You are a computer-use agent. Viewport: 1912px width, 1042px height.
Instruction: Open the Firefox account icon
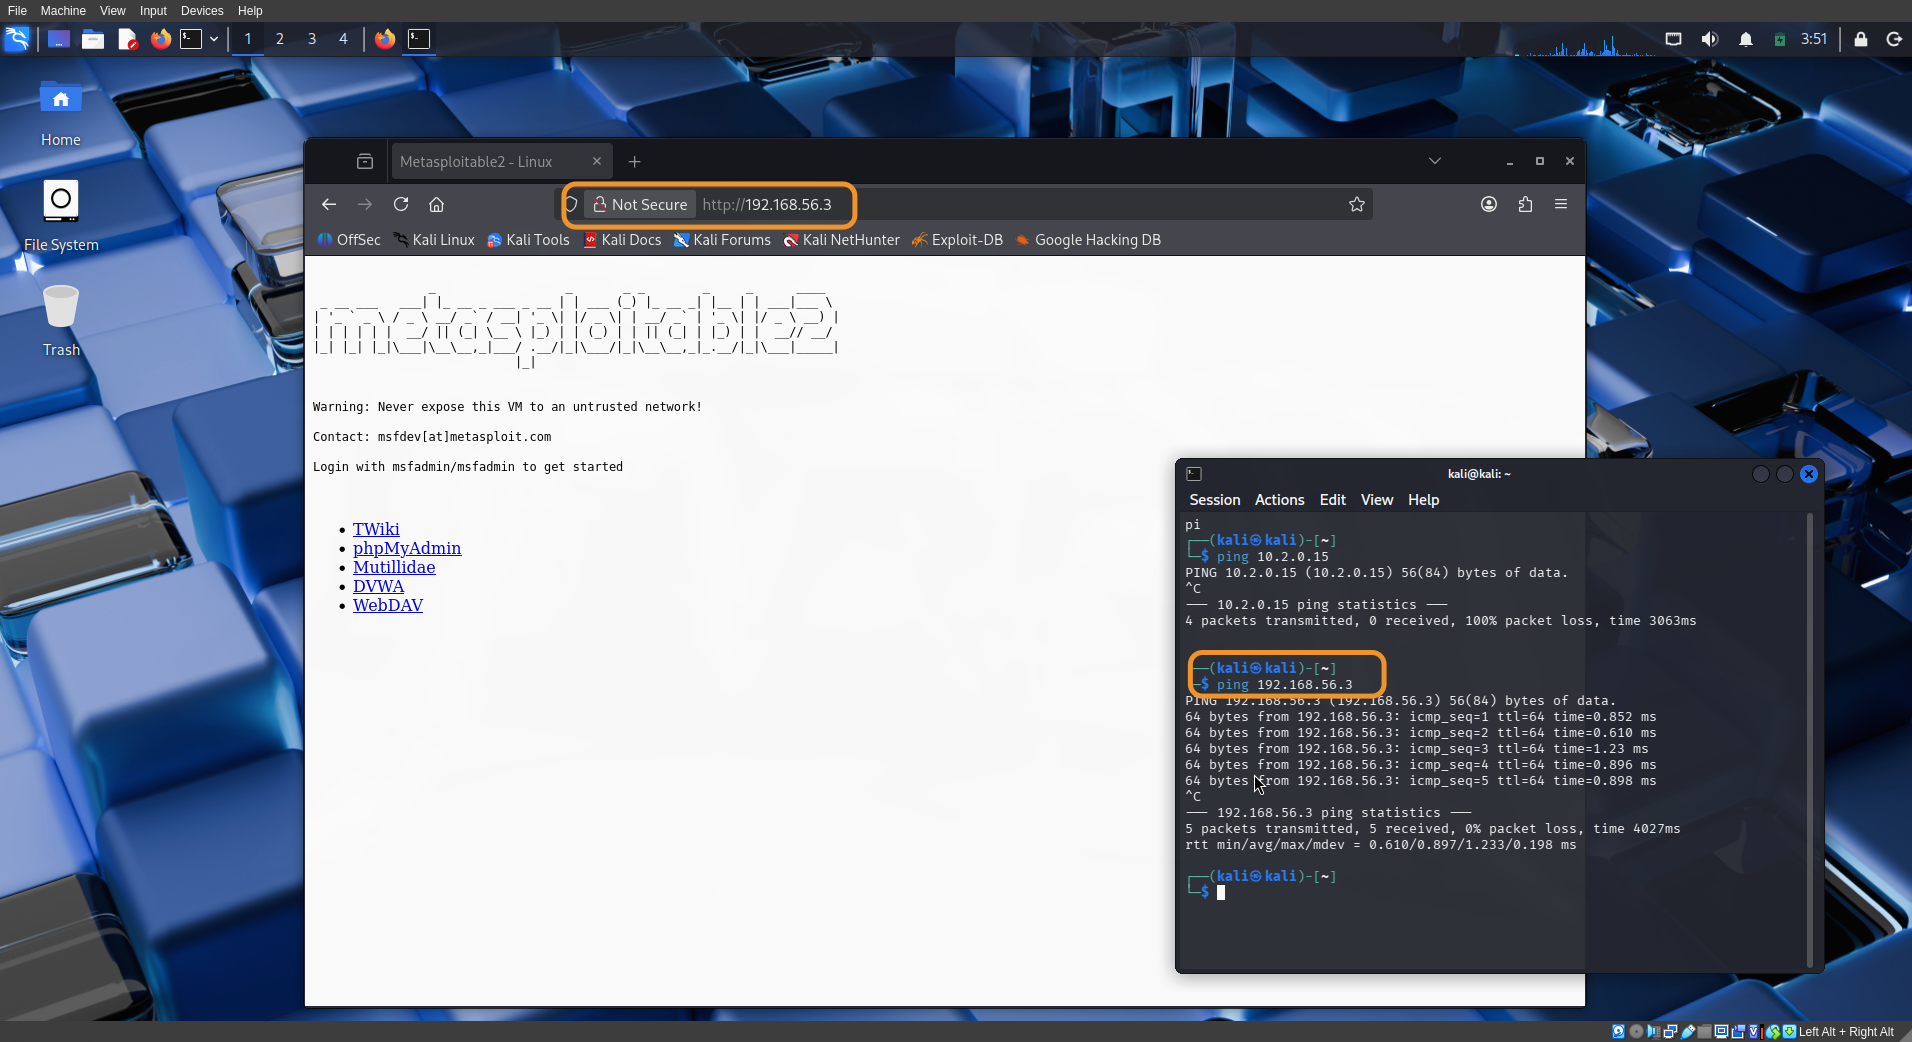1489,204
